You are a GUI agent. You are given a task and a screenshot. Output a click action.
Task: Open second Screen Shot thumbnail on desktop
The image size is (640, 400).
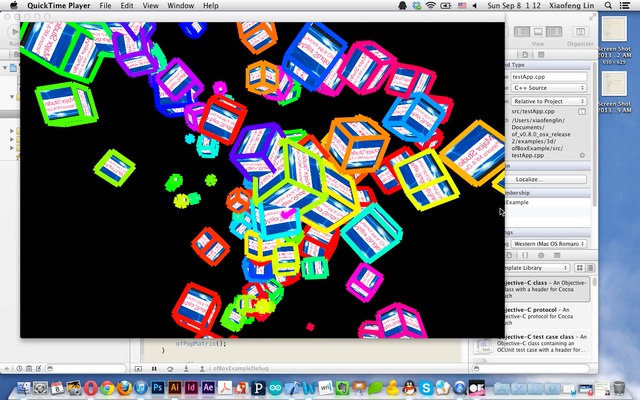coord(614,84)
